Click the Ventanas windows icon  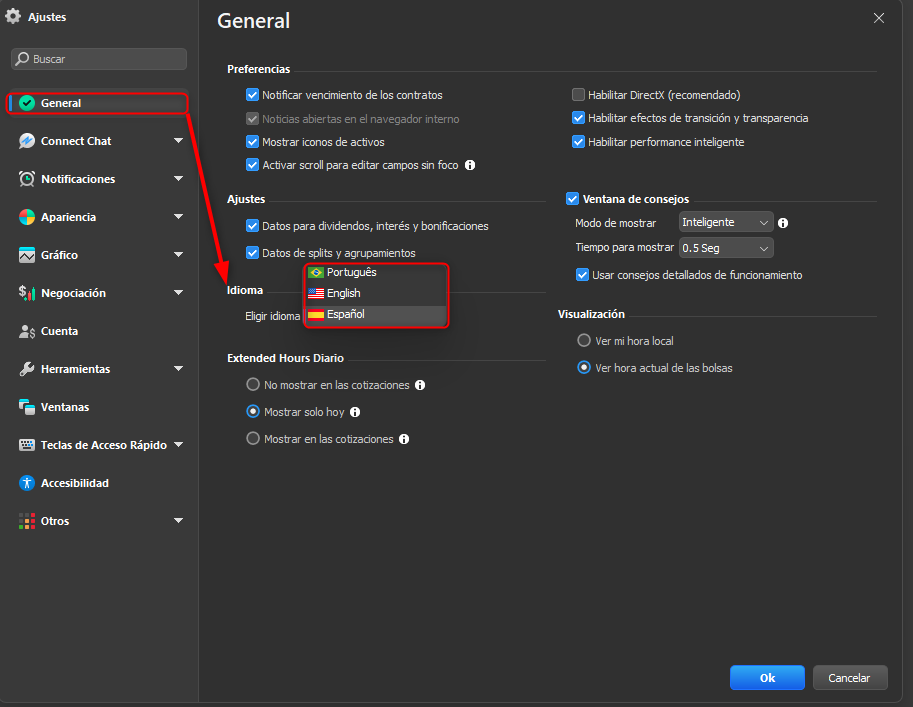[x=27, y=407]
